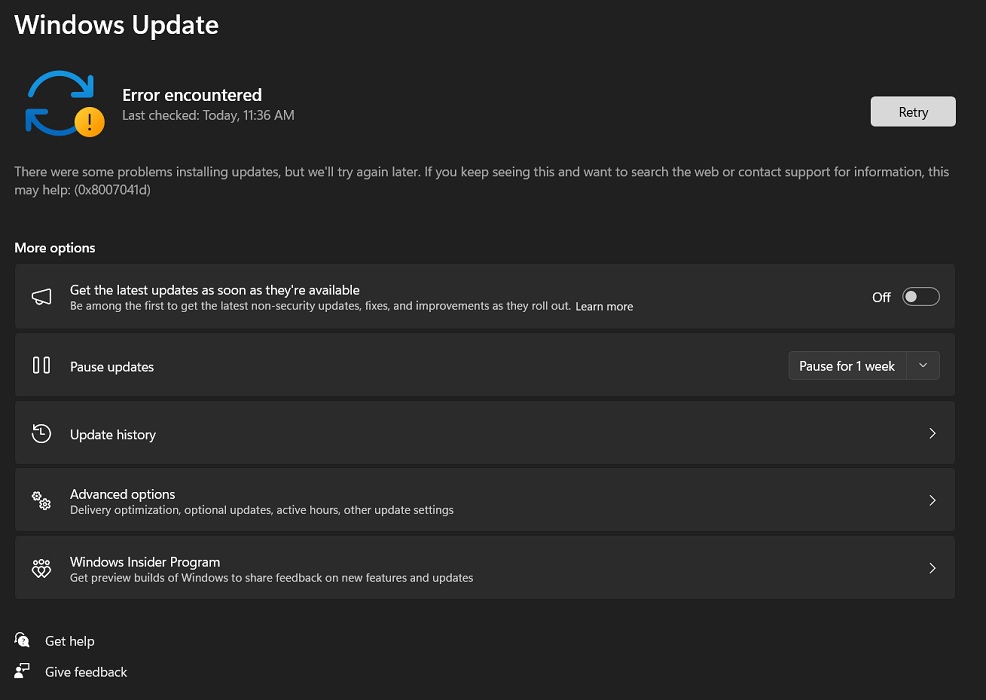Click Pause for 1 week
Viewport: 986px width, 700px height.
(x=847, y=365)
